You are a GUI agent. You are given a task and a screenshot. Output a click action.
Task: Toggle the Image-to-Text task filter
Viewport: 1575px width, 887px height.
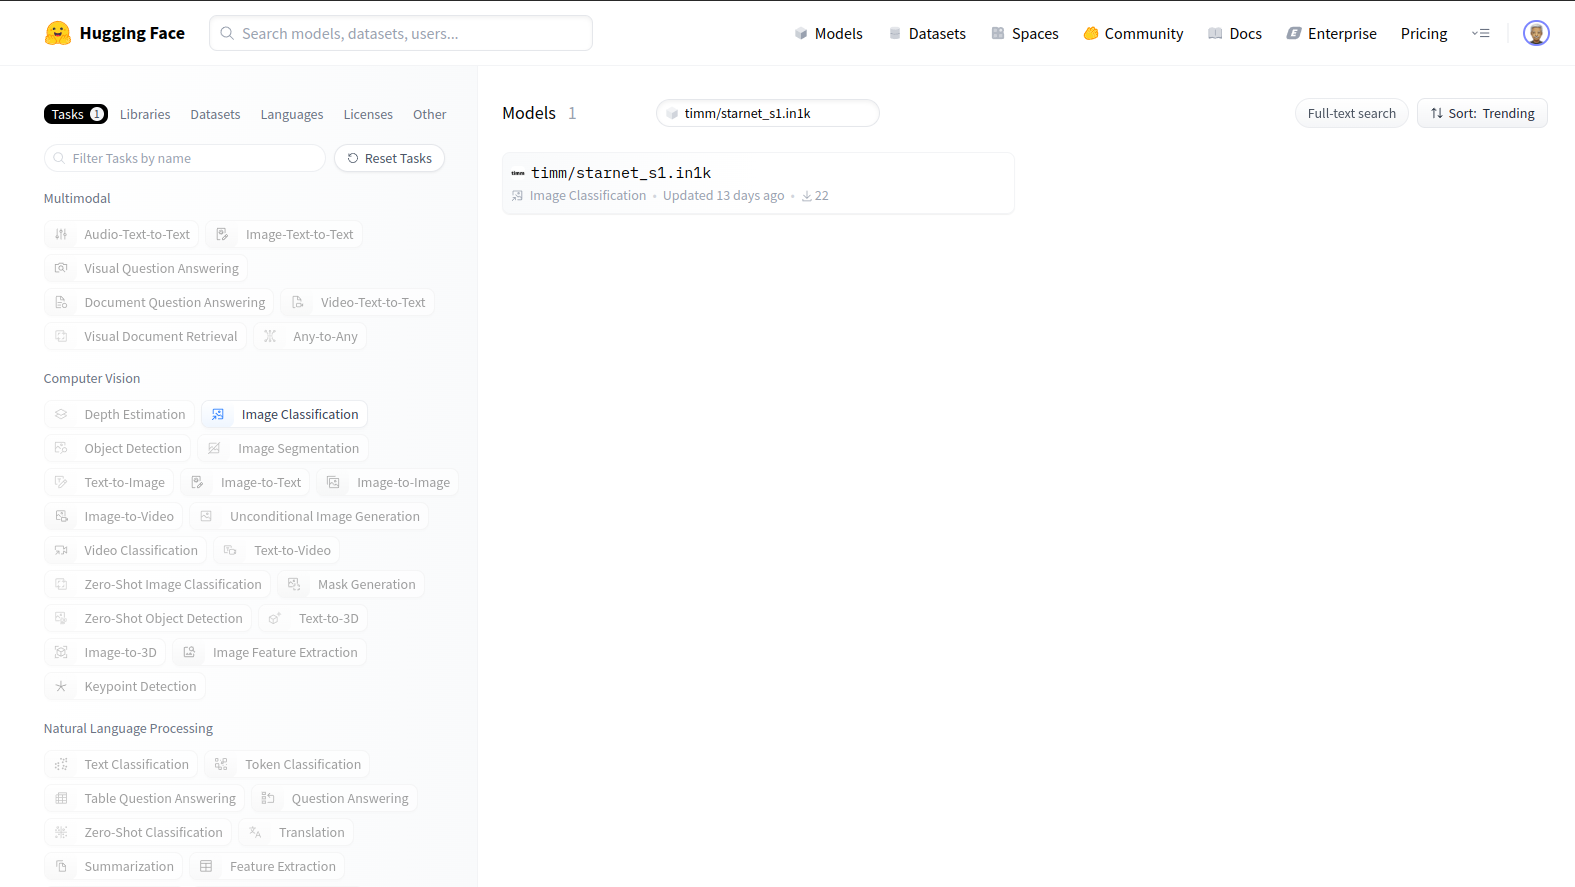246,482
